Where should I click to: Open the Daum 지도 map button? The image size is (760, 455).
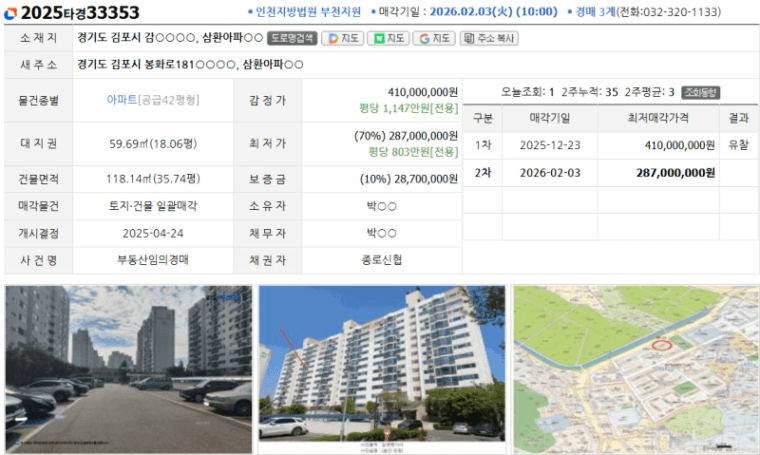[x=343, y=38]
